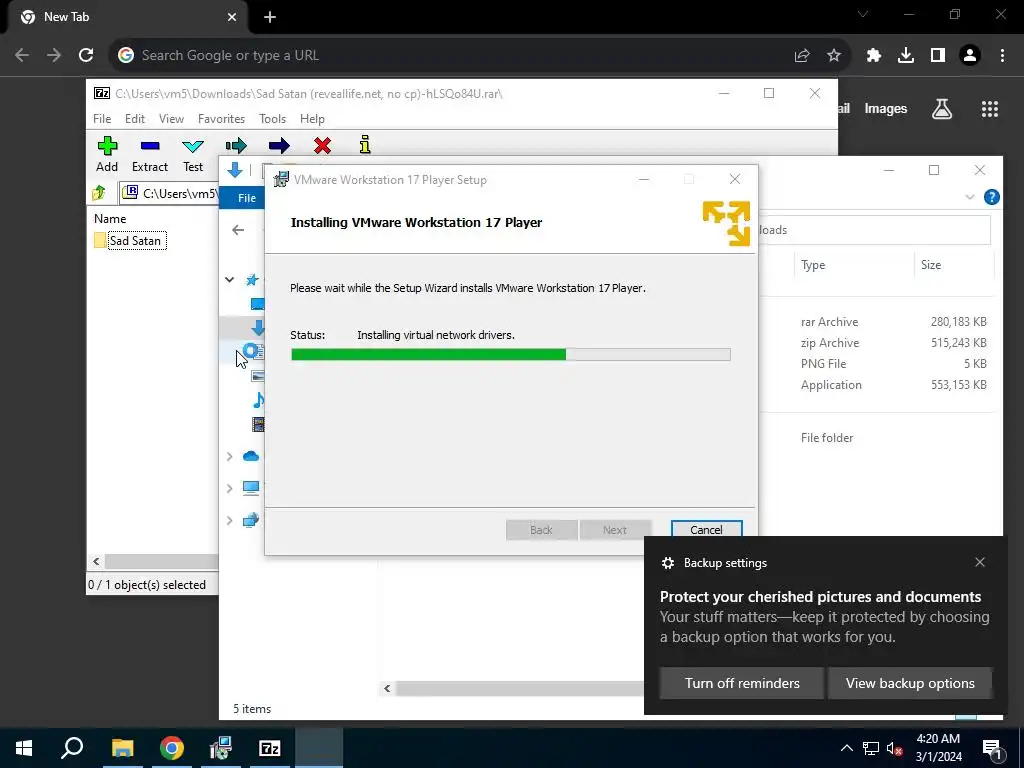Click the Explorer horizontal scrollbar left arrow
1024x768 pixels.
pos(387,688)
